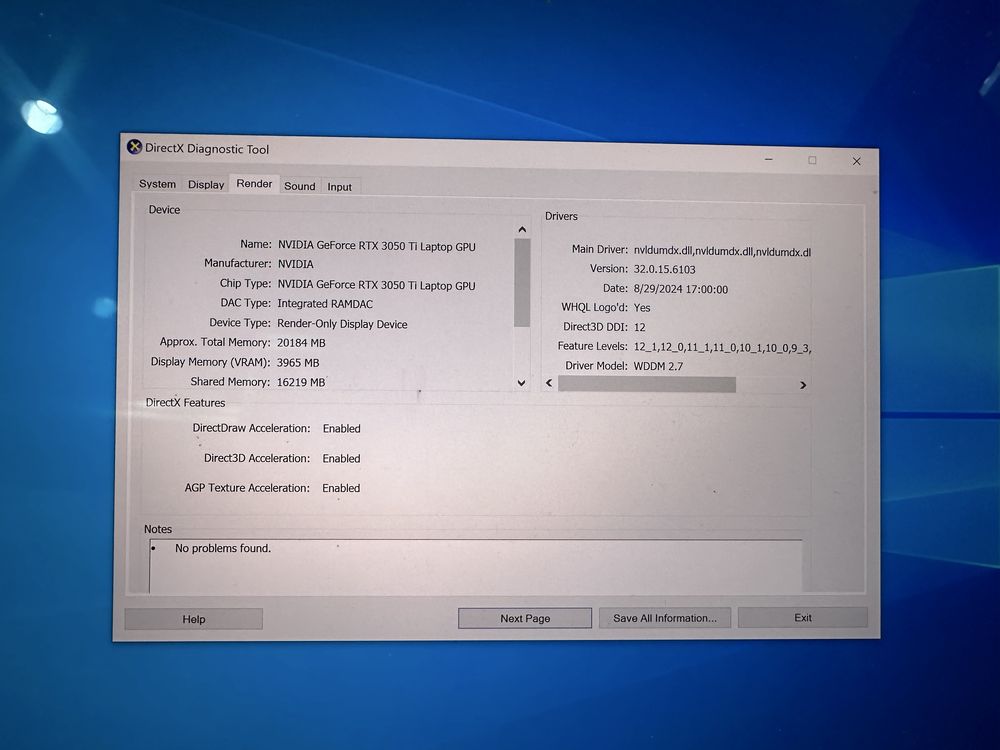The image size is (1000, 750).
Task: Open the Sound tab
Action: point(300,186)
